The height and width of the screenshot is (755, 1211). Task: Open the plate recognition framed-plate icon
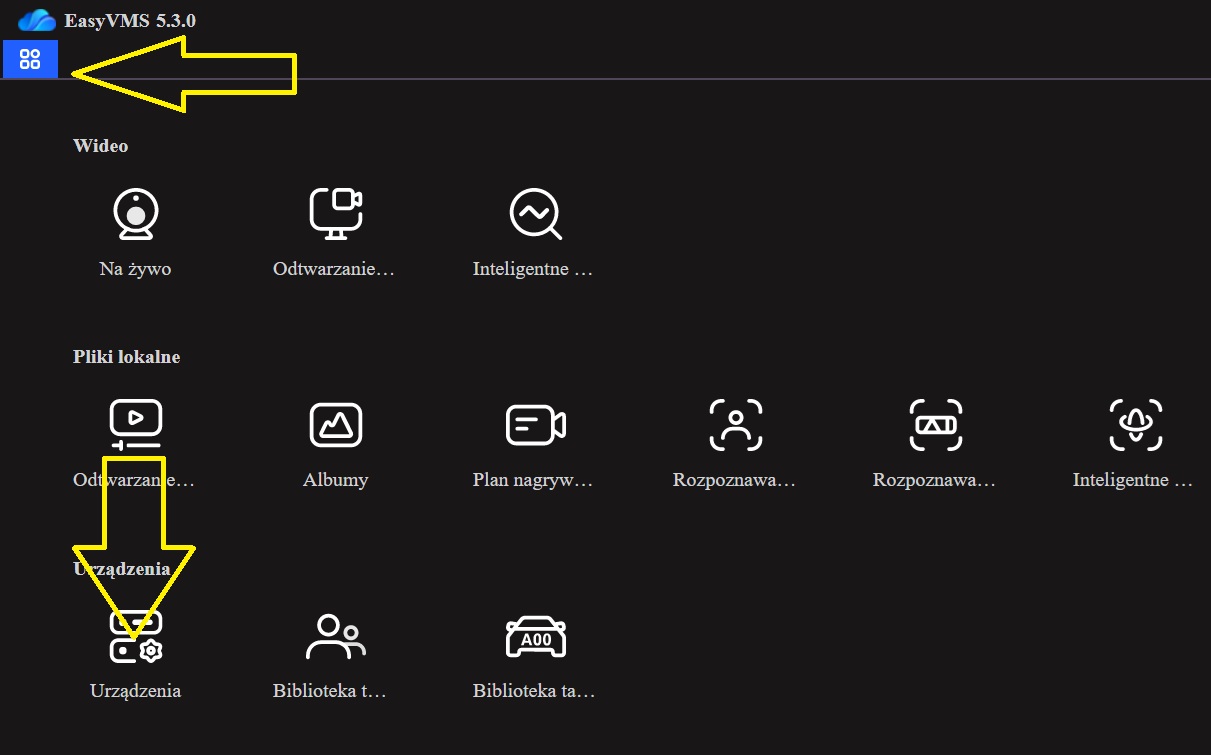point(936,425)
